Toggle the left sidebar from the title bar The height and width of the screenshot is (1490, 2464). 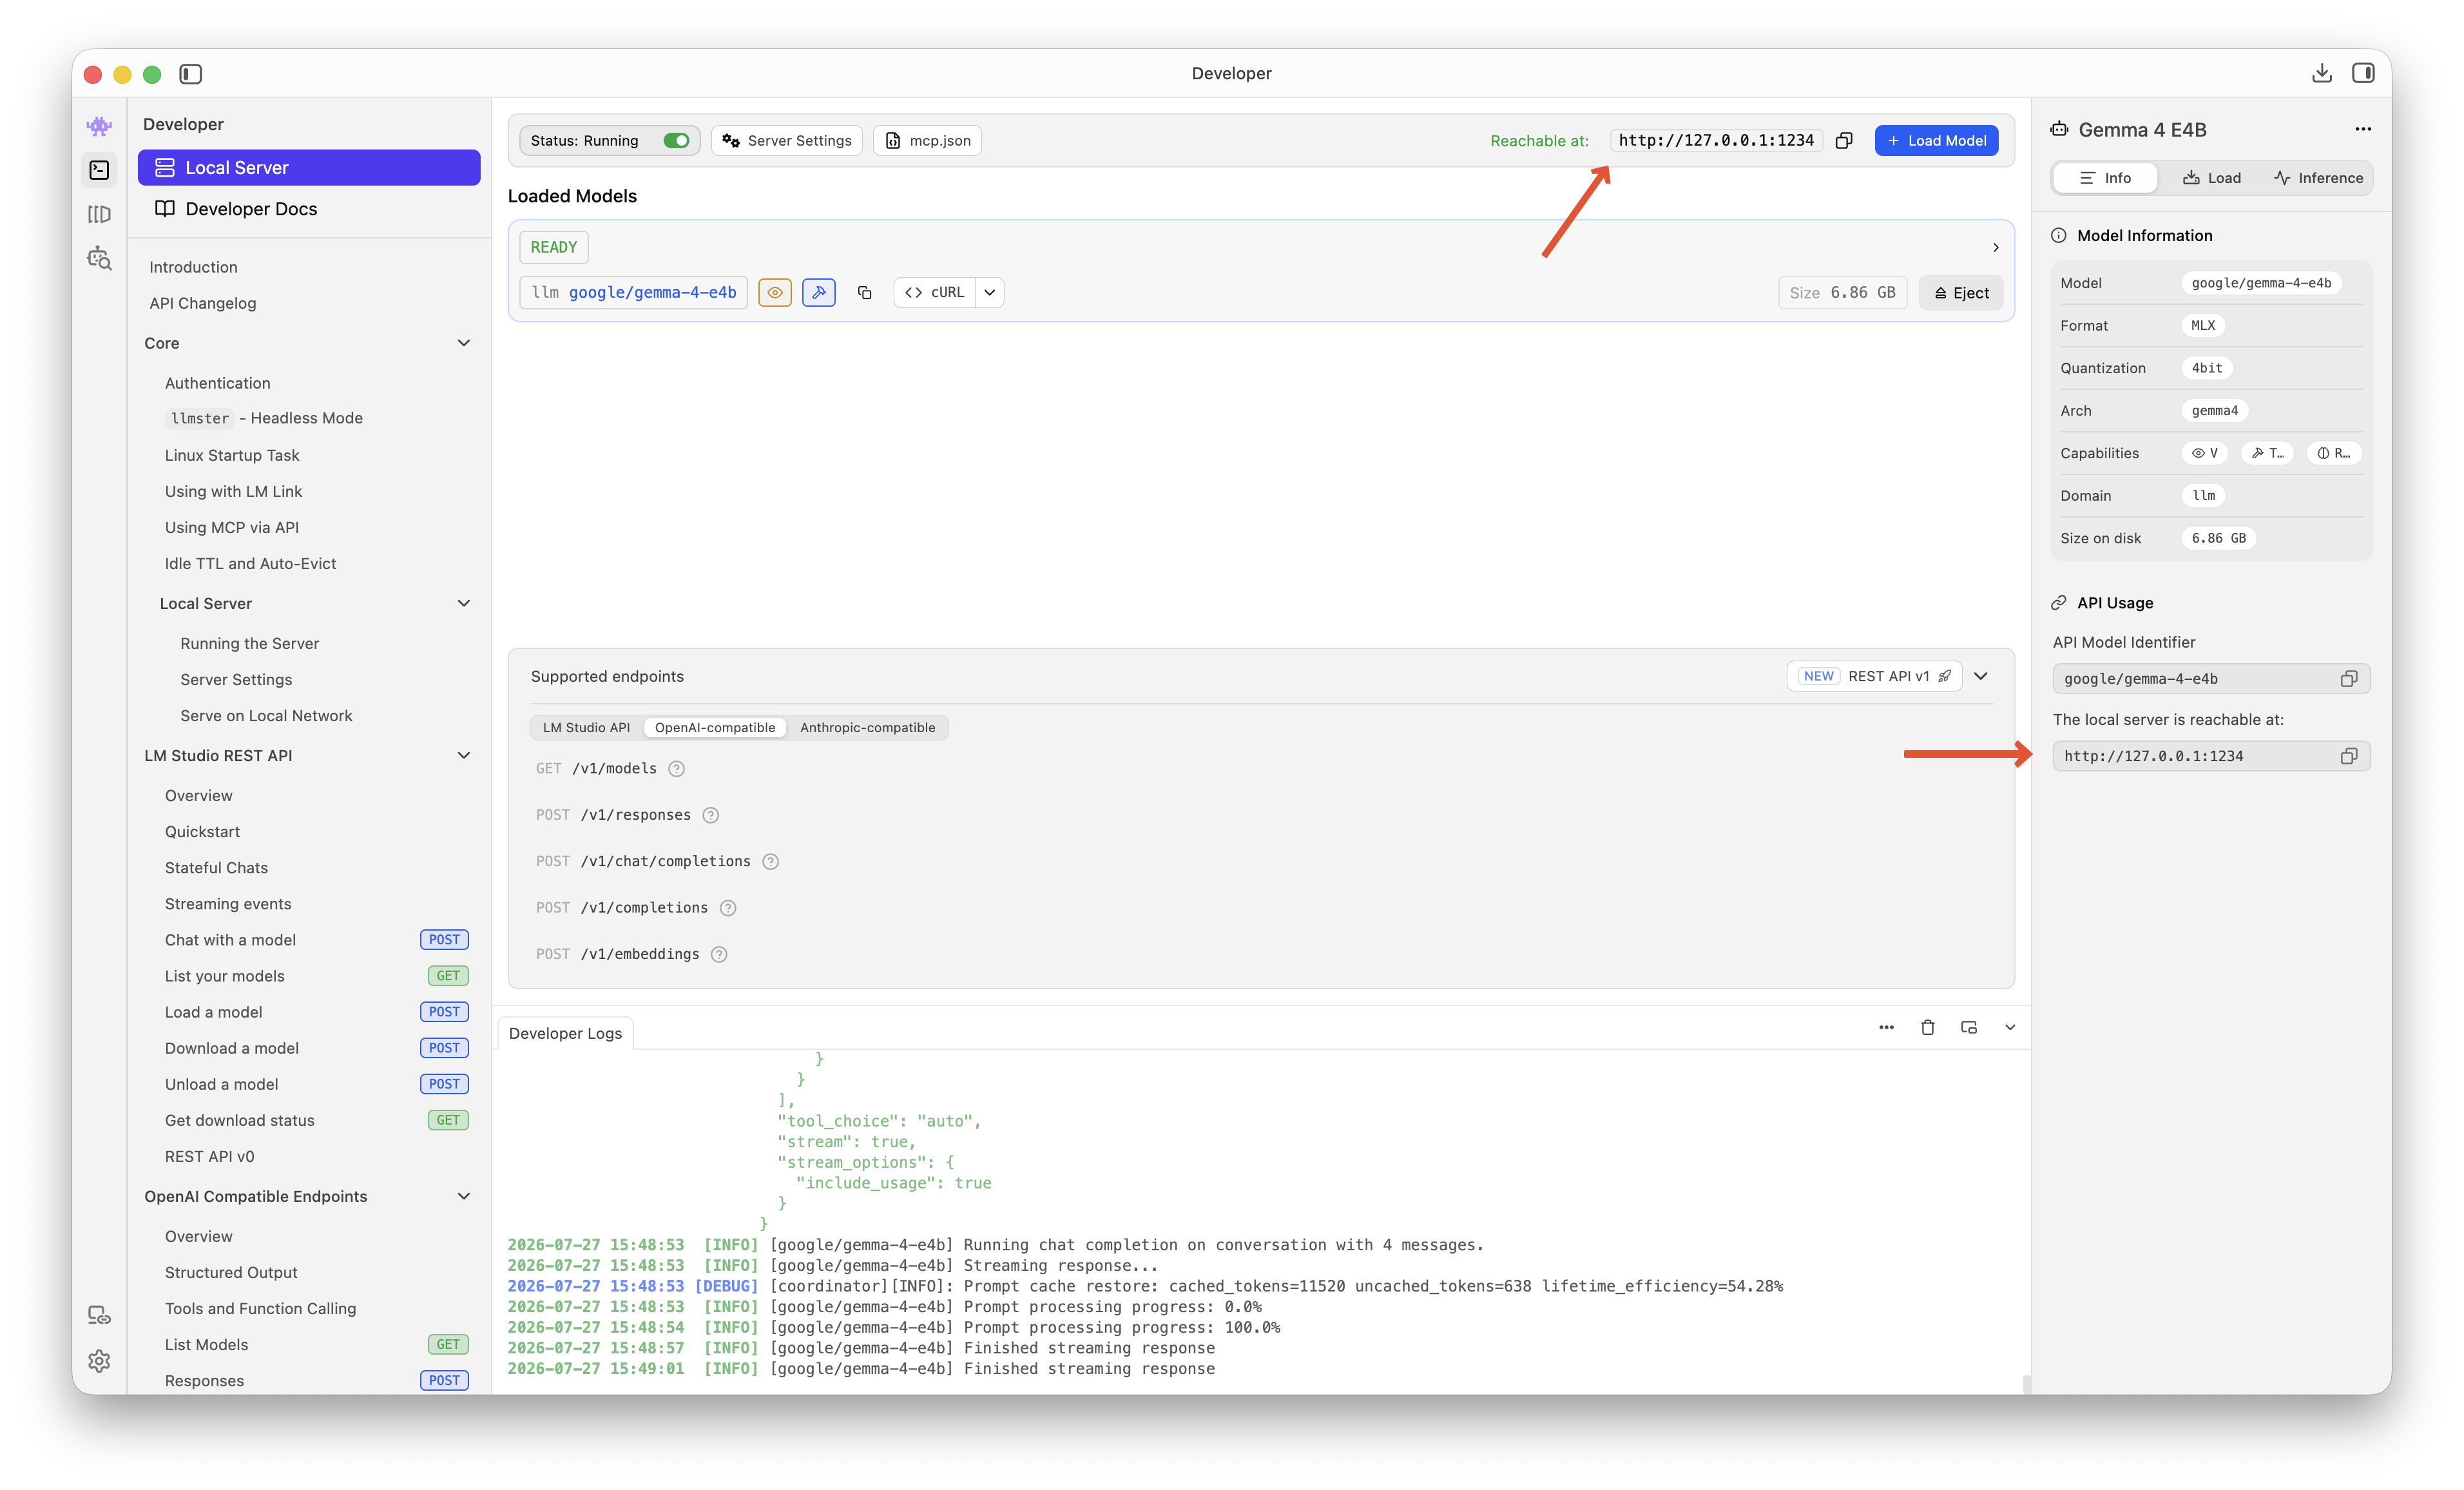click(x=190, y=74)
